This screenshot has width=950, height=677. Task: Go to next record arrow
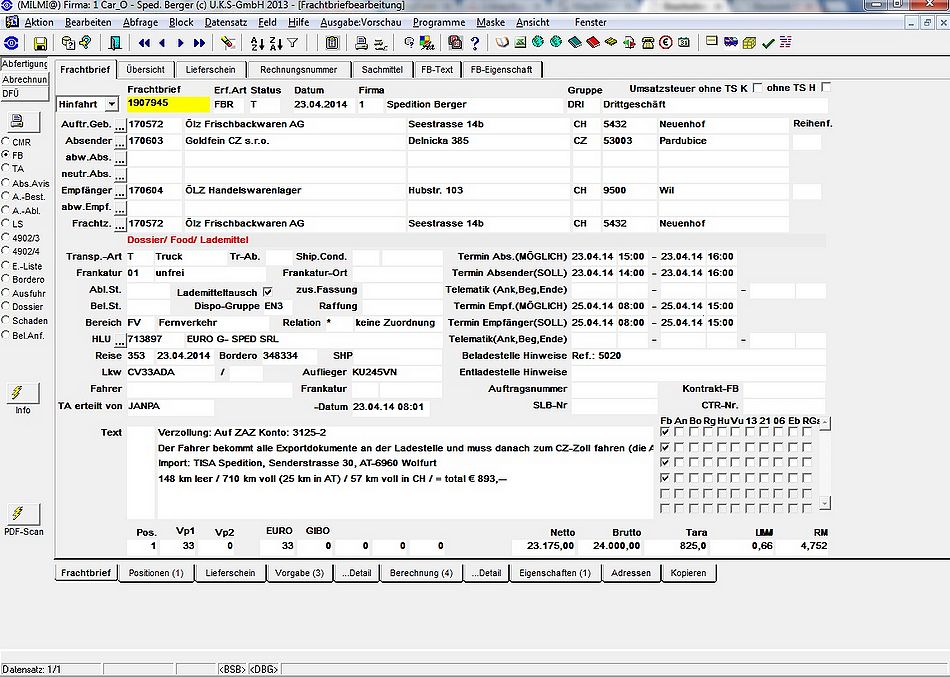[x=181, y=43]
